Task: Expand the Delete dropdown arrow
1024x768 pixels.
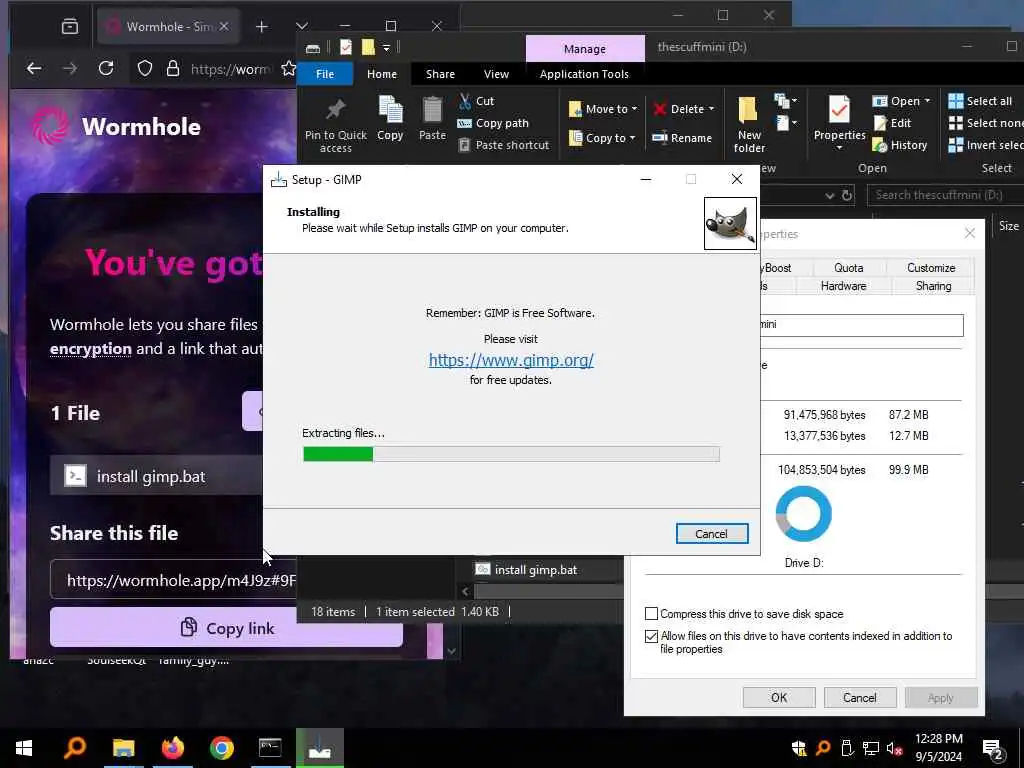Action: pos(711,109)
